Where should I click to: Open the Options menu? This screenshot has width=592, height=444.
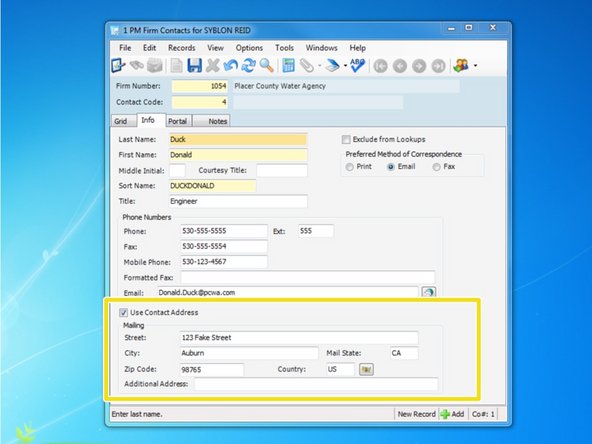pos(249,48)
